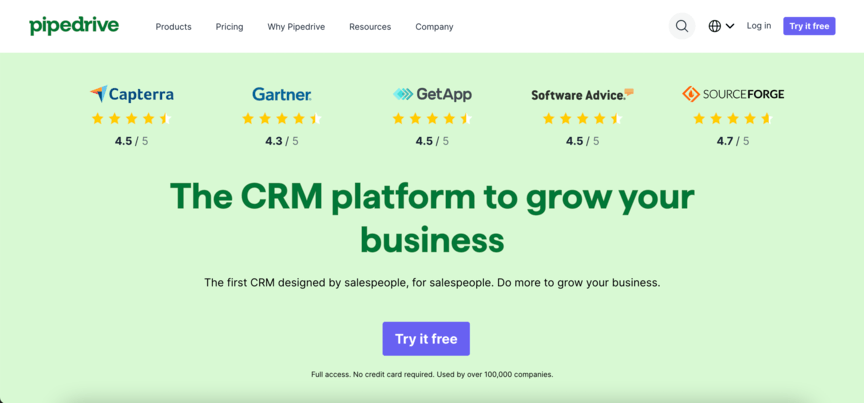Click the globe language icon

click(x=715, y=26)
